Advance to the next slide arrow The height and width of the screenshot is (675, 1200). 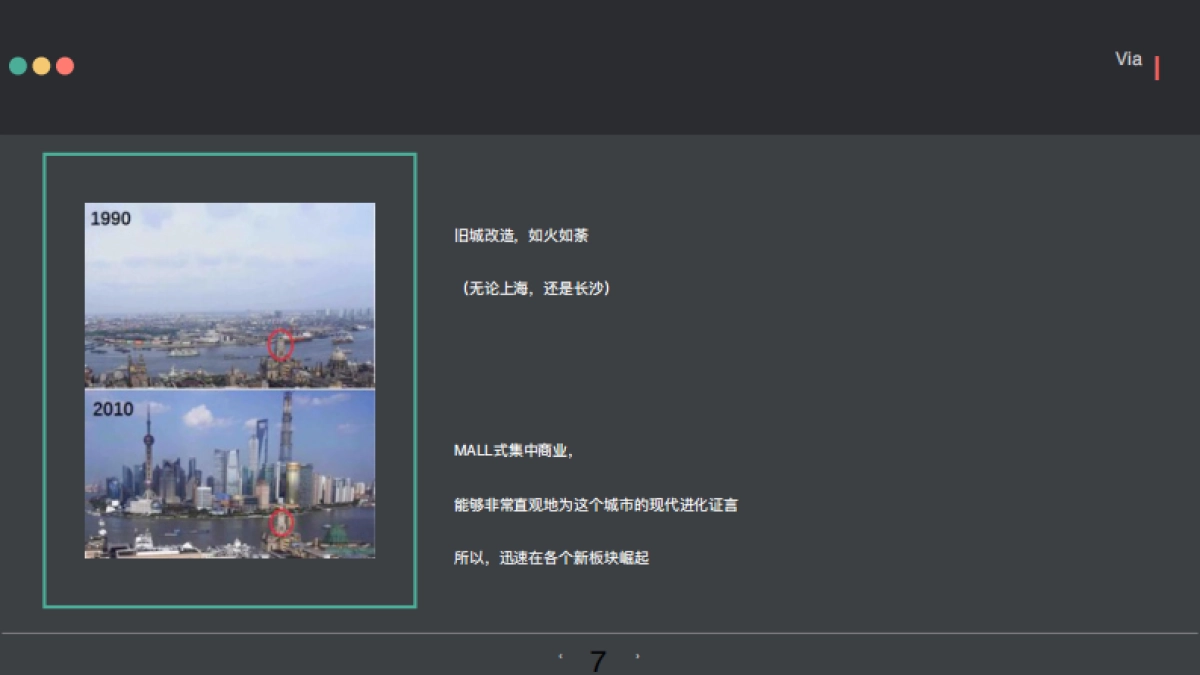coord(637,657)
